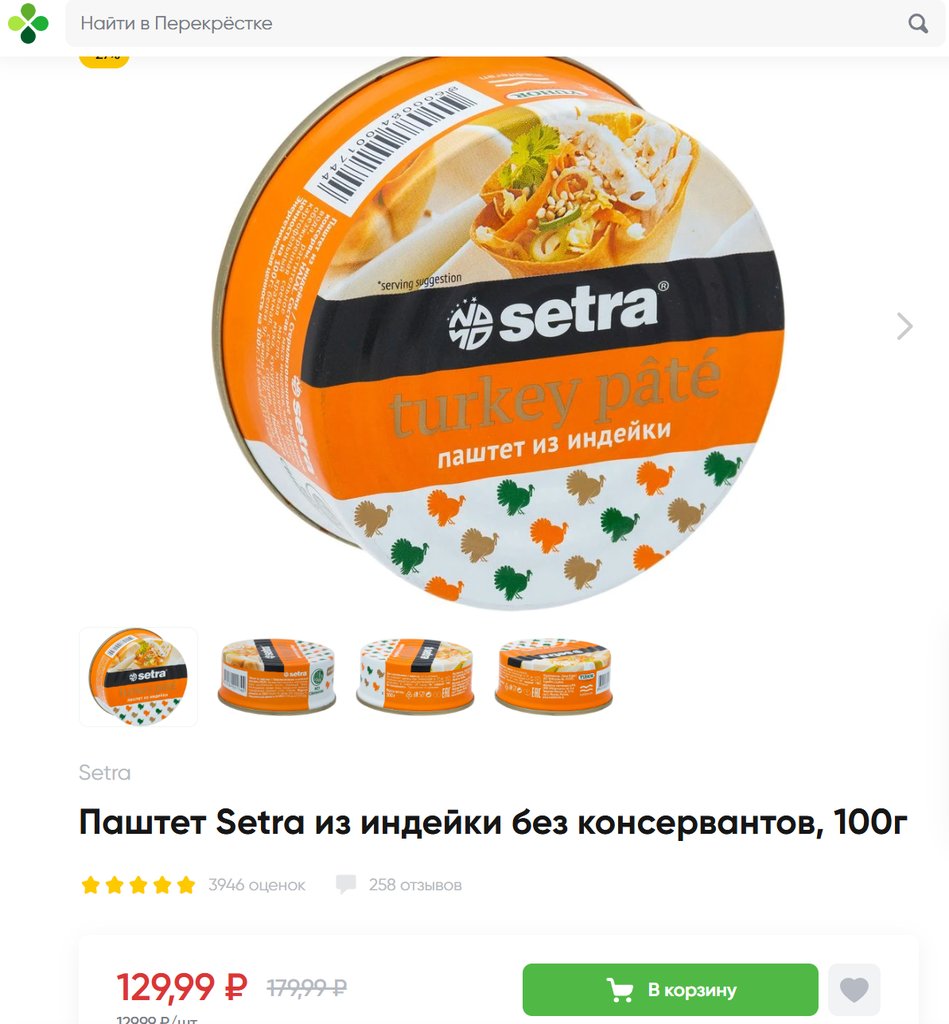Click the main Setra pâté product image
949x1024 pixels.
(500, 333)
